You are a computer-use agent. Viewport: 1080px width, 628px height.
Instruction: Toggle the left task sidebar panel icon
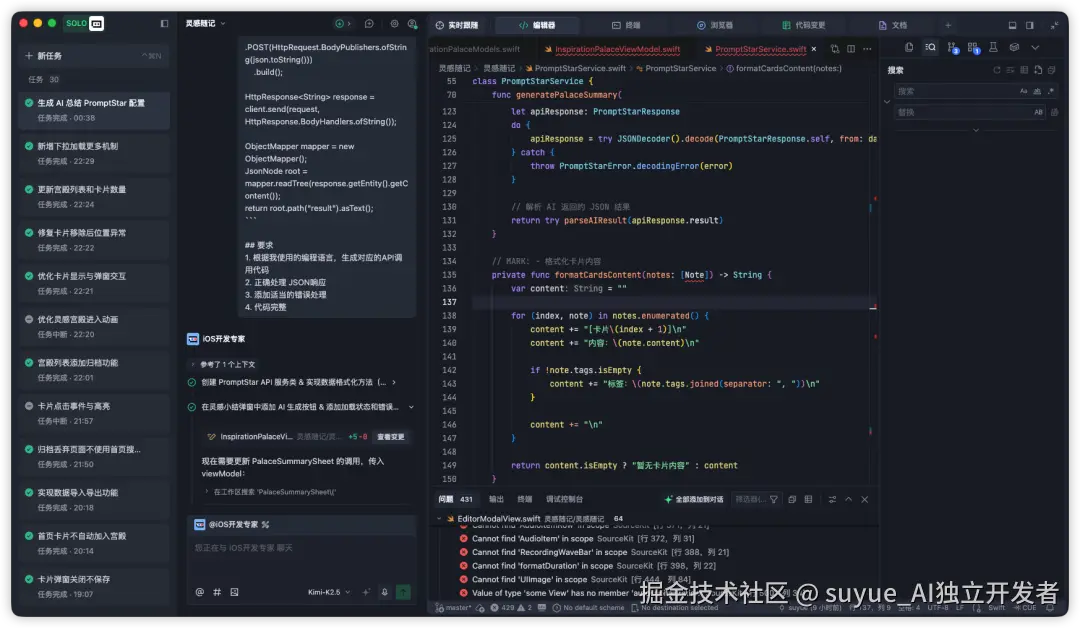pos(164,23)
